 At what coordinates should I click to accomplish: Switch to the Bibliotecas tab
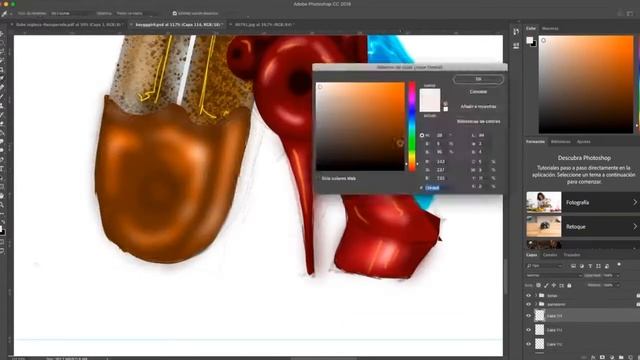[x=561, y=142]
